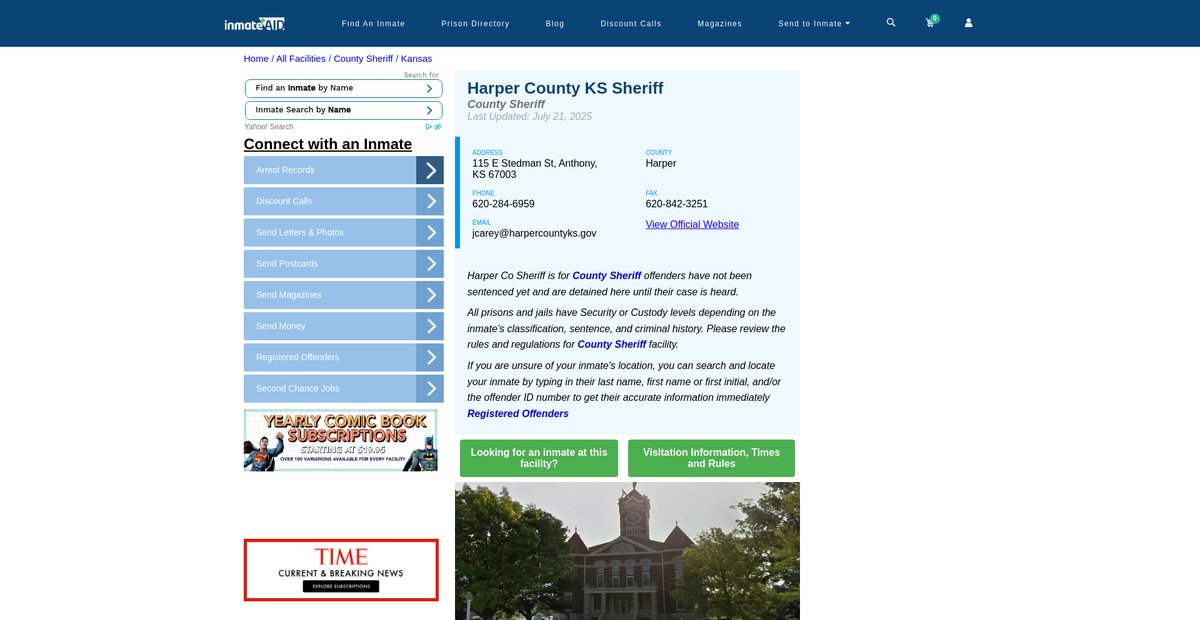
Task: Open Send Letters & Photos sidebar item
Action: 330,232
